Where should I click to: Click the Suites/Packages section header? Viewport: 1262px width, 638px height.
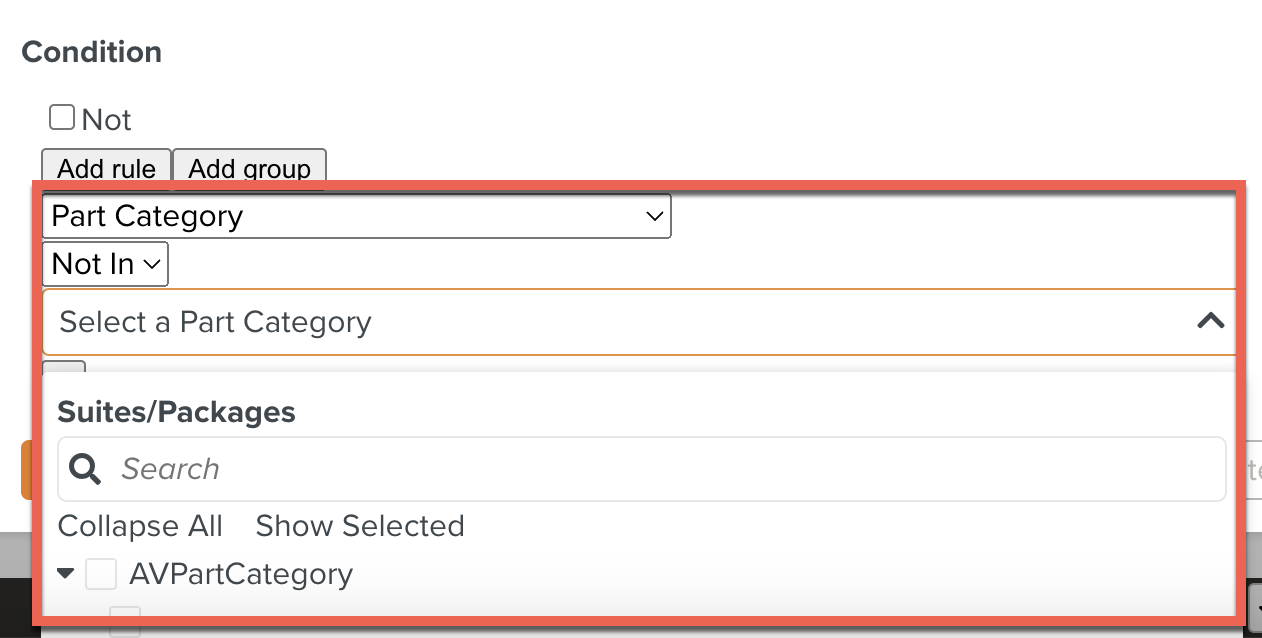coord(176,411)
